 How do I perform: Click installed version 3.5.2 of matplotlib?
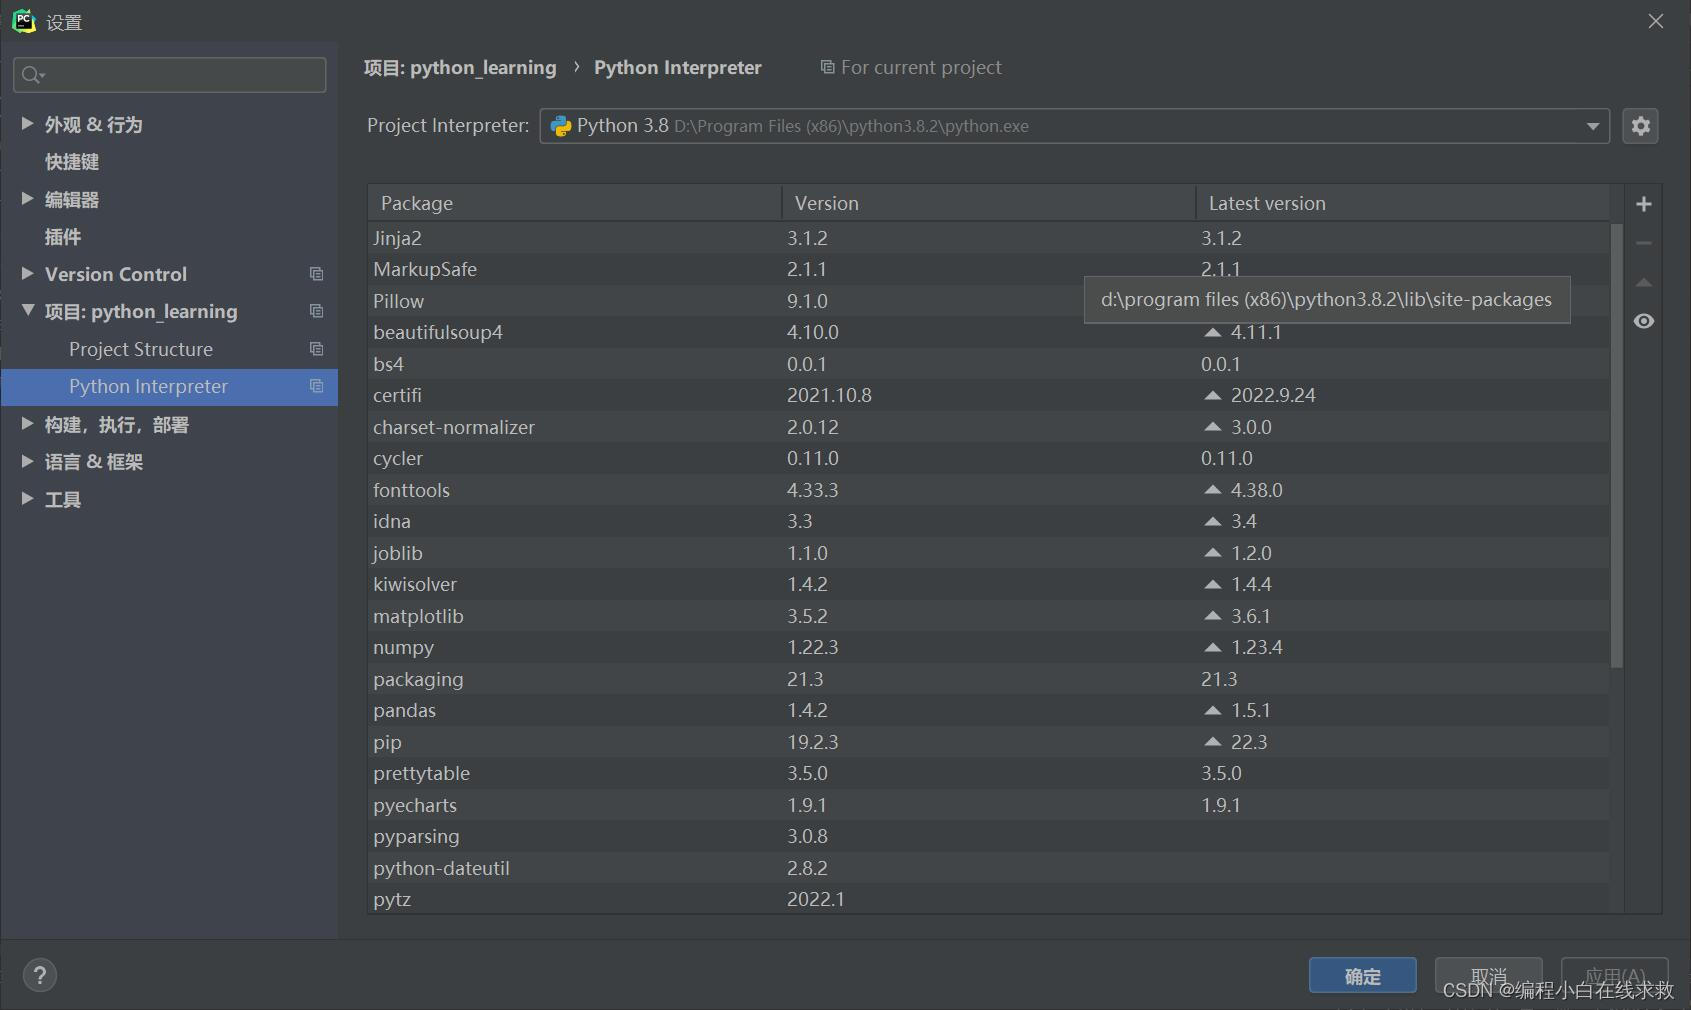pos(807,616)
